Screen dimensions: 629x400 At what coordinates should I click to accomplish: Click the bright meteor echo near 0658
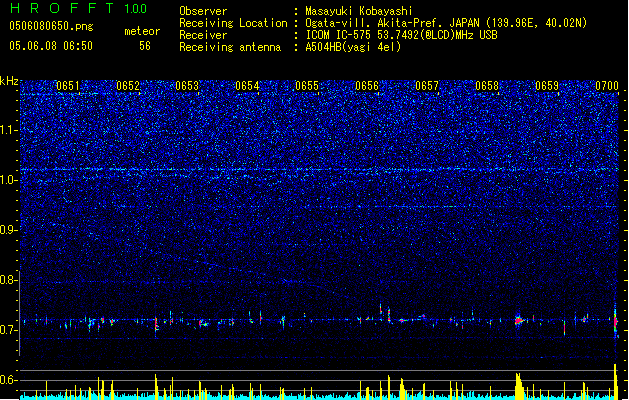(x=519, y=321)
